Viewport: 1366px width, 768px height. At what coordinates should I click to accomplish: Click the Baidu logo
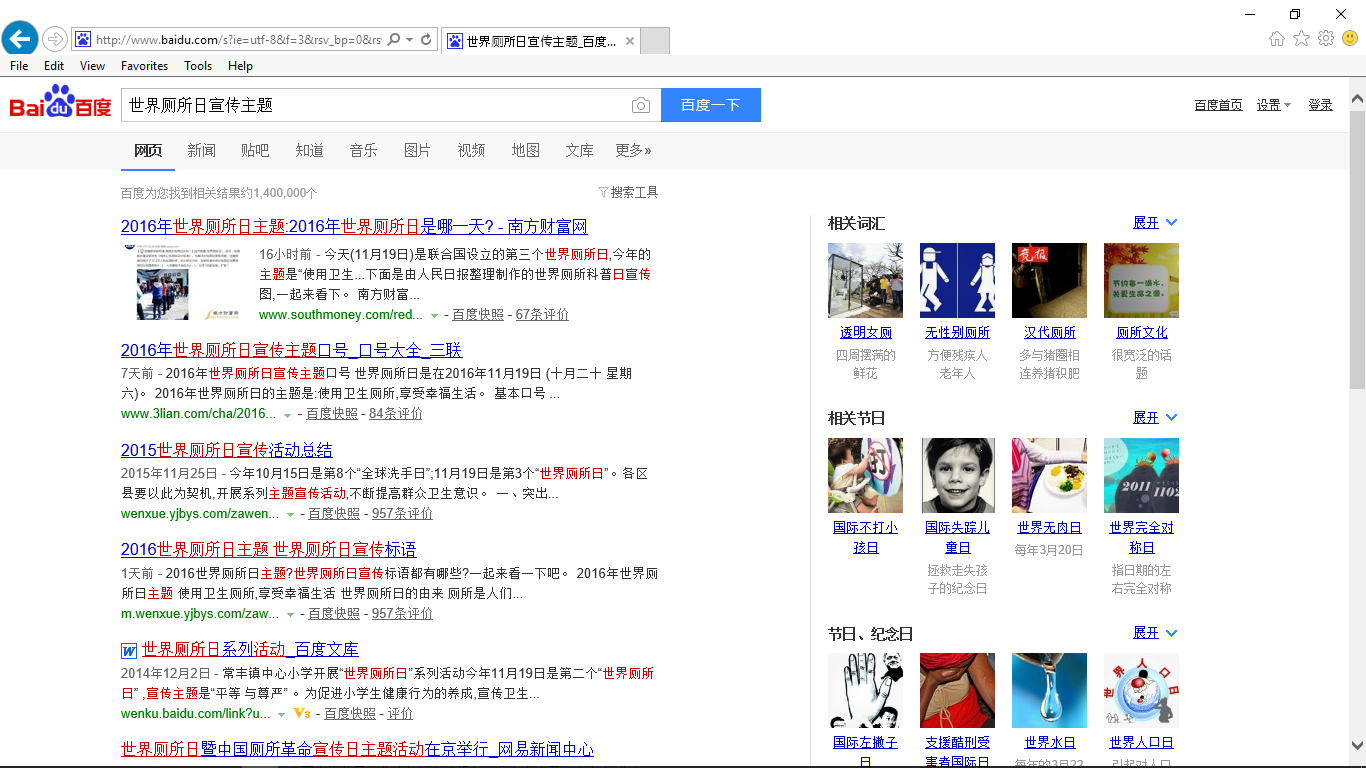[x=60, y=103]
